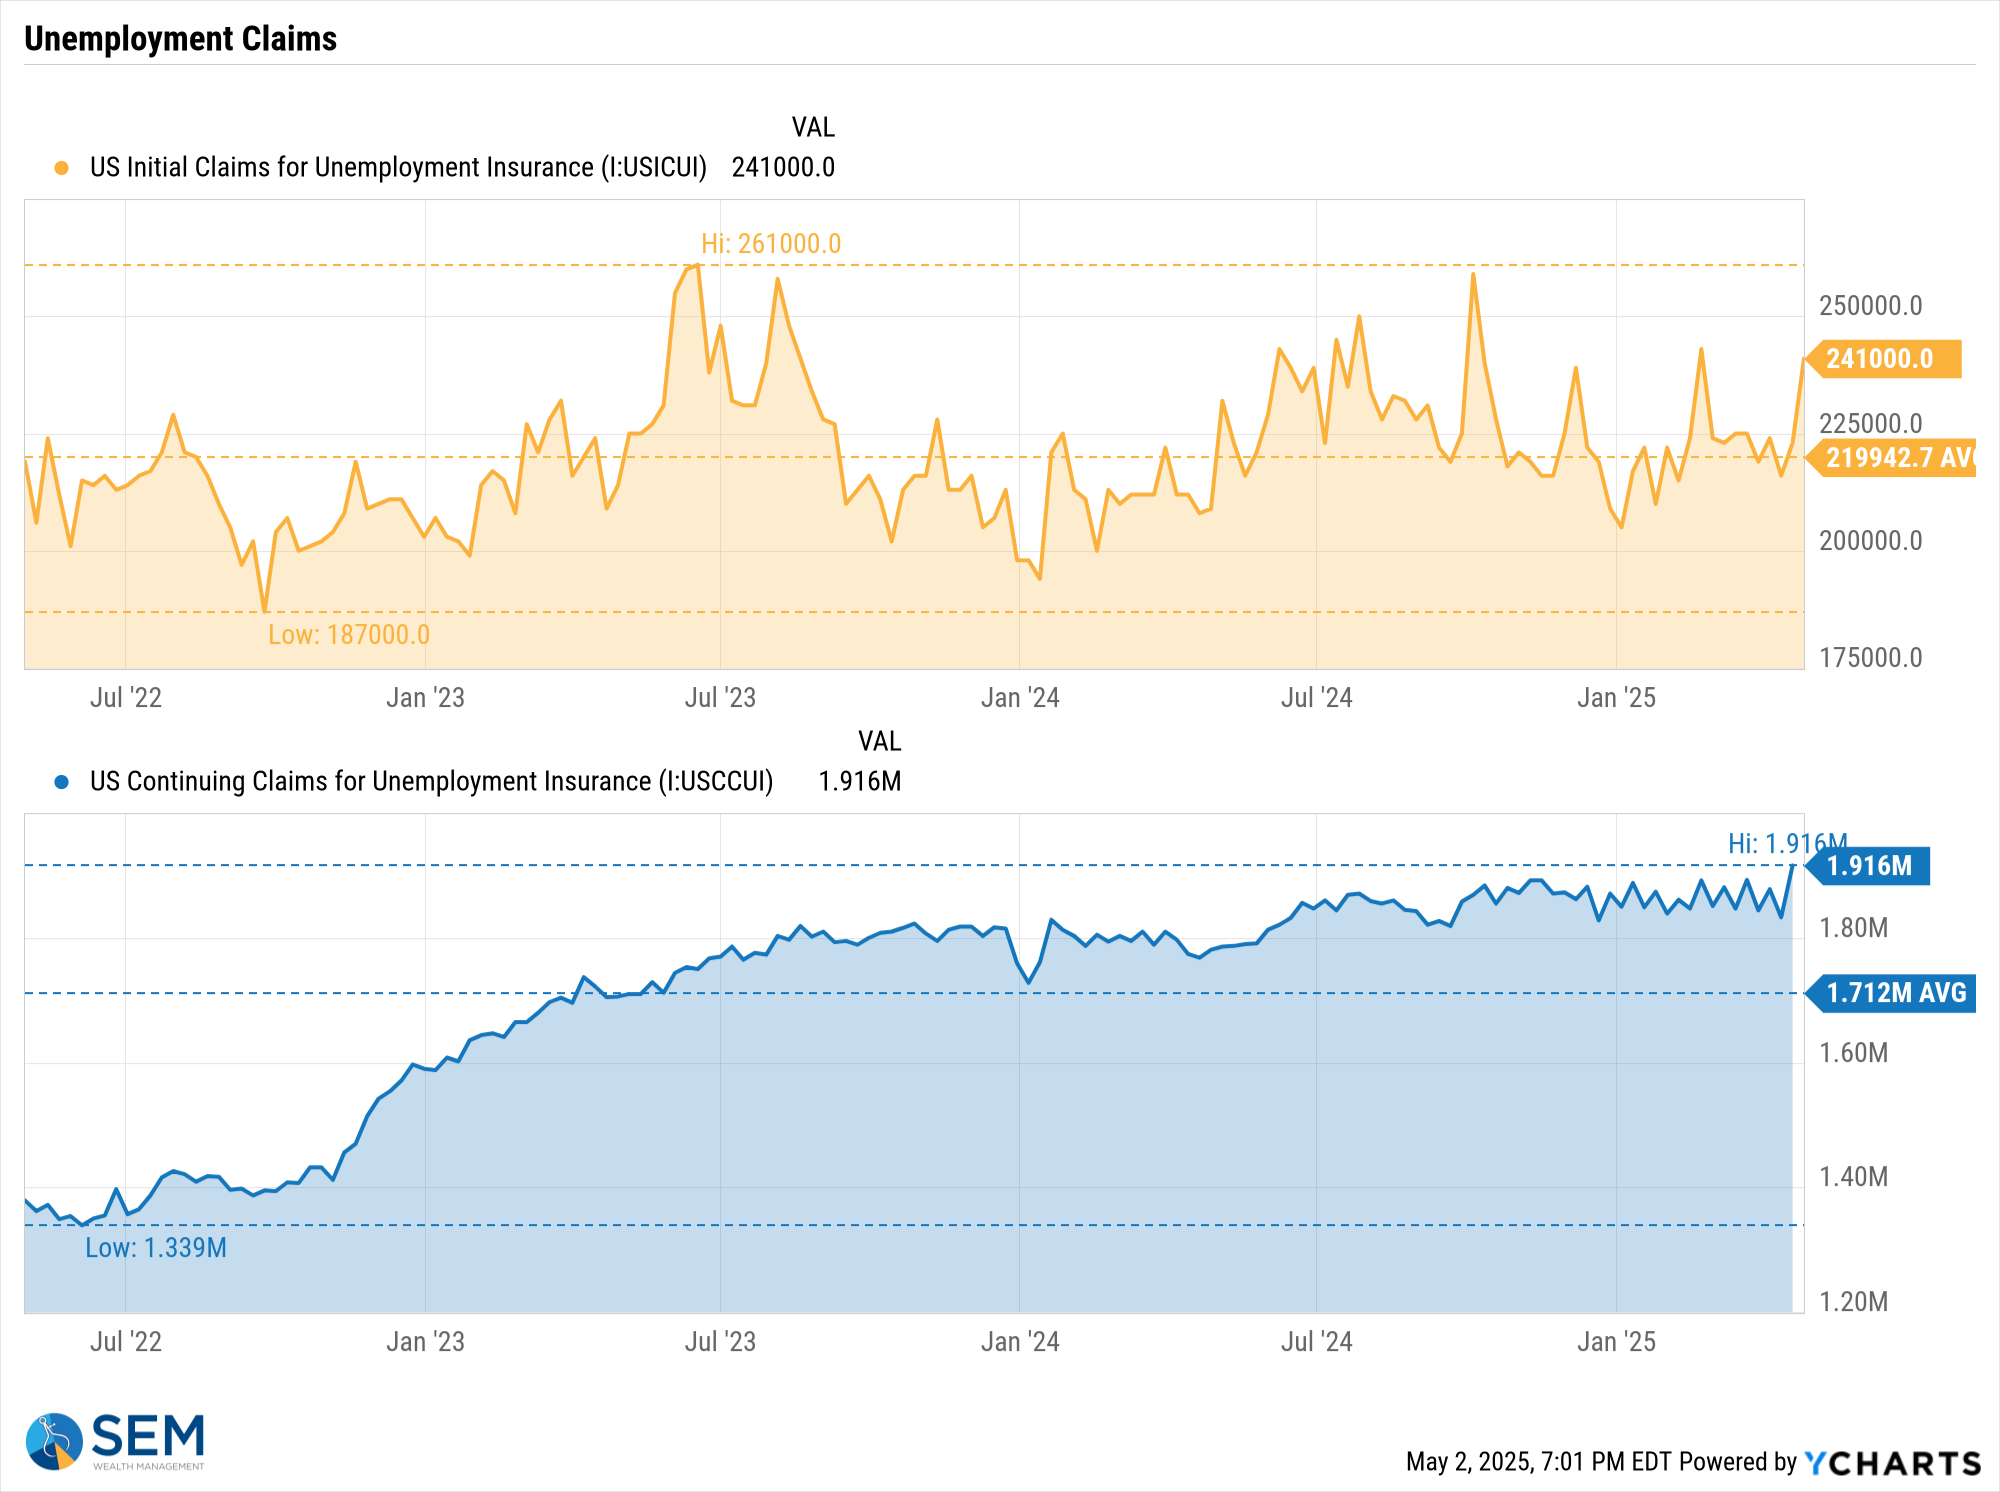
Task: Click the 1.60M y-axis label
Action: 1853,1053
